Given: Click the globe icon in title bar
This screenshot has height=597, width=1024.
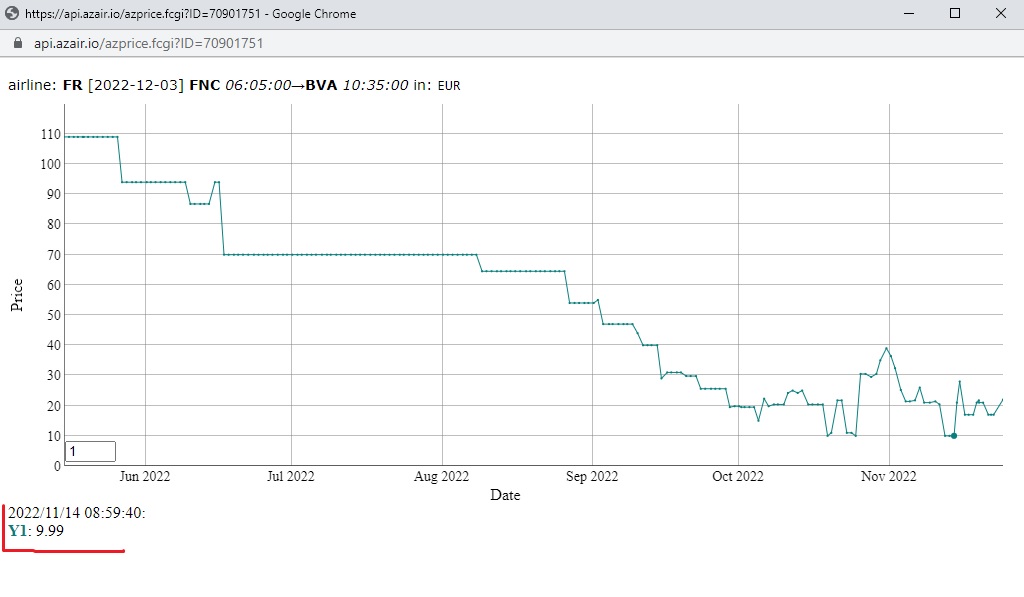Looking at the screenshot, I should 12,13.
